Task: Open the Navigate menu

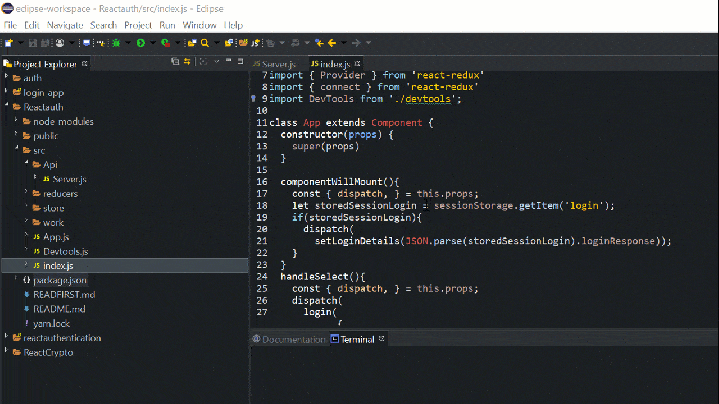Action: click(65, 25)
